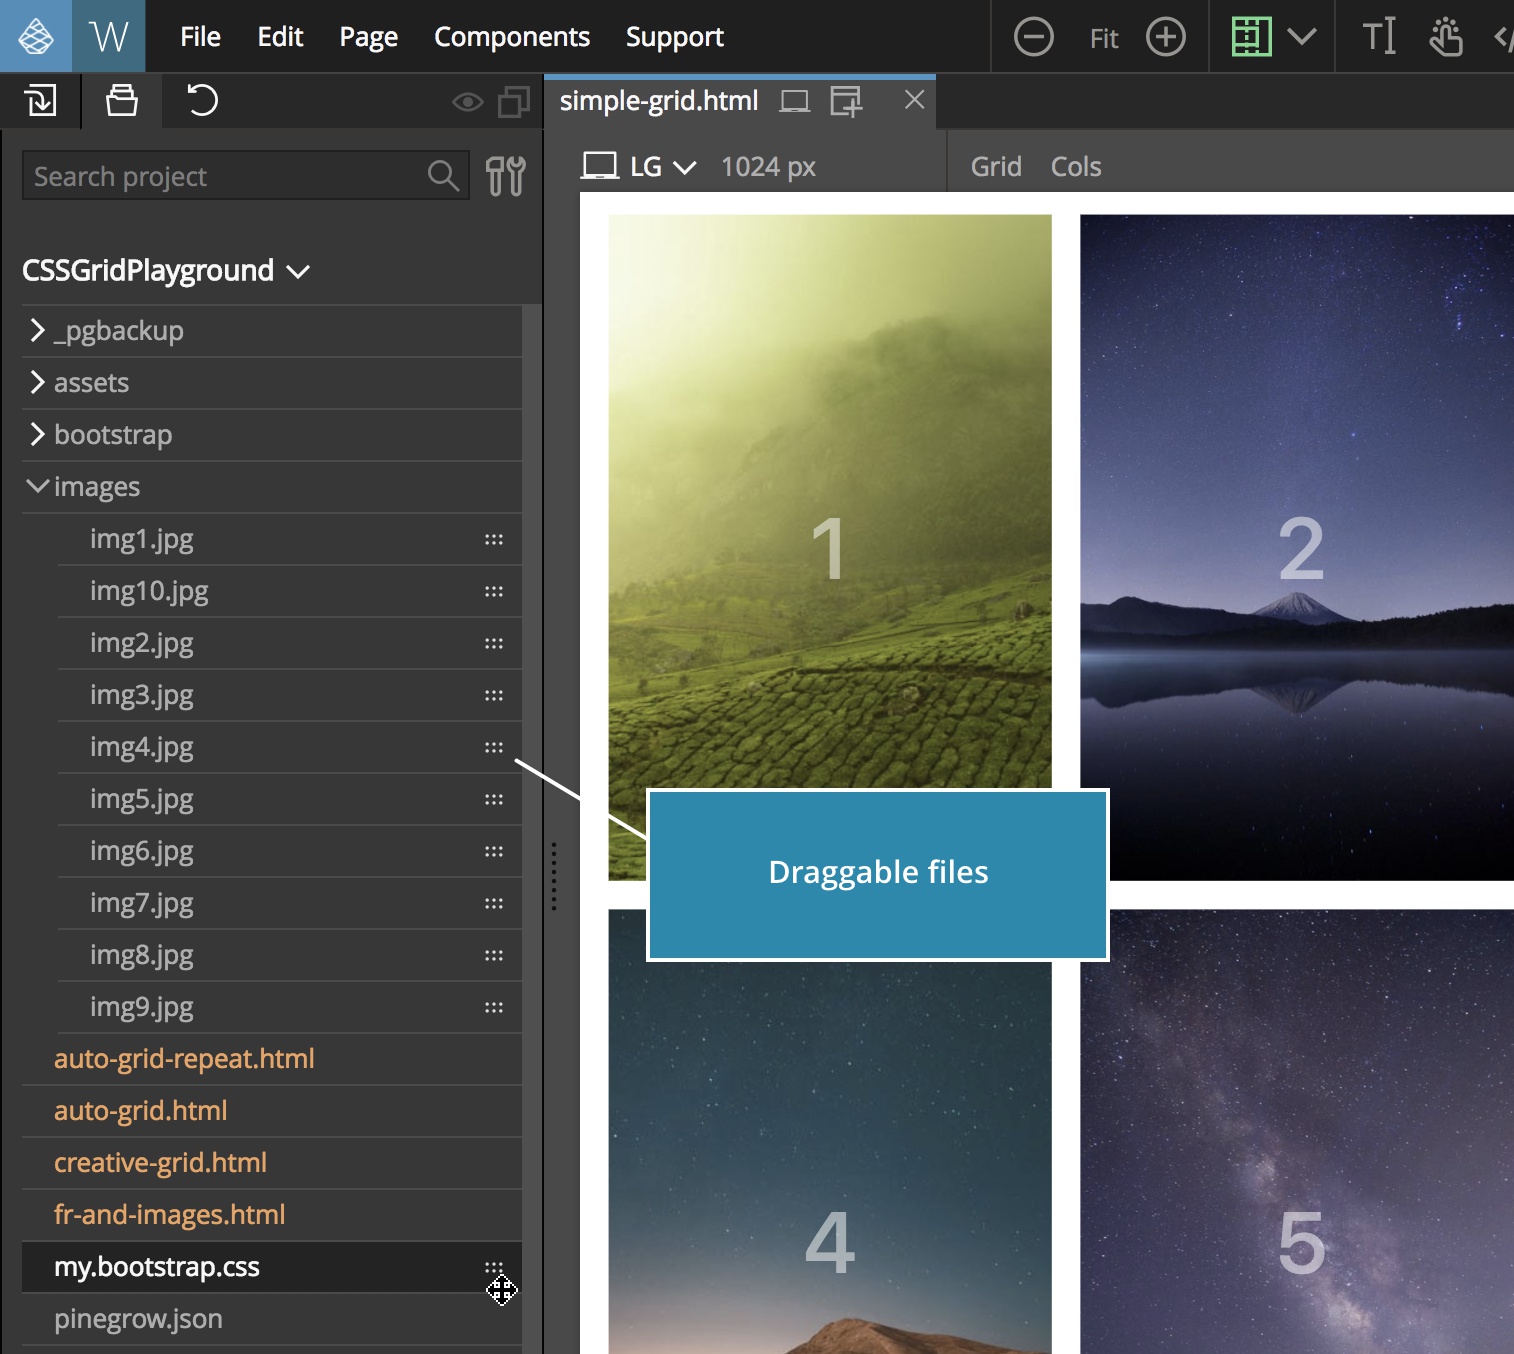Open the project panel box icon
1514x1354 pixels.
[122, 100]
